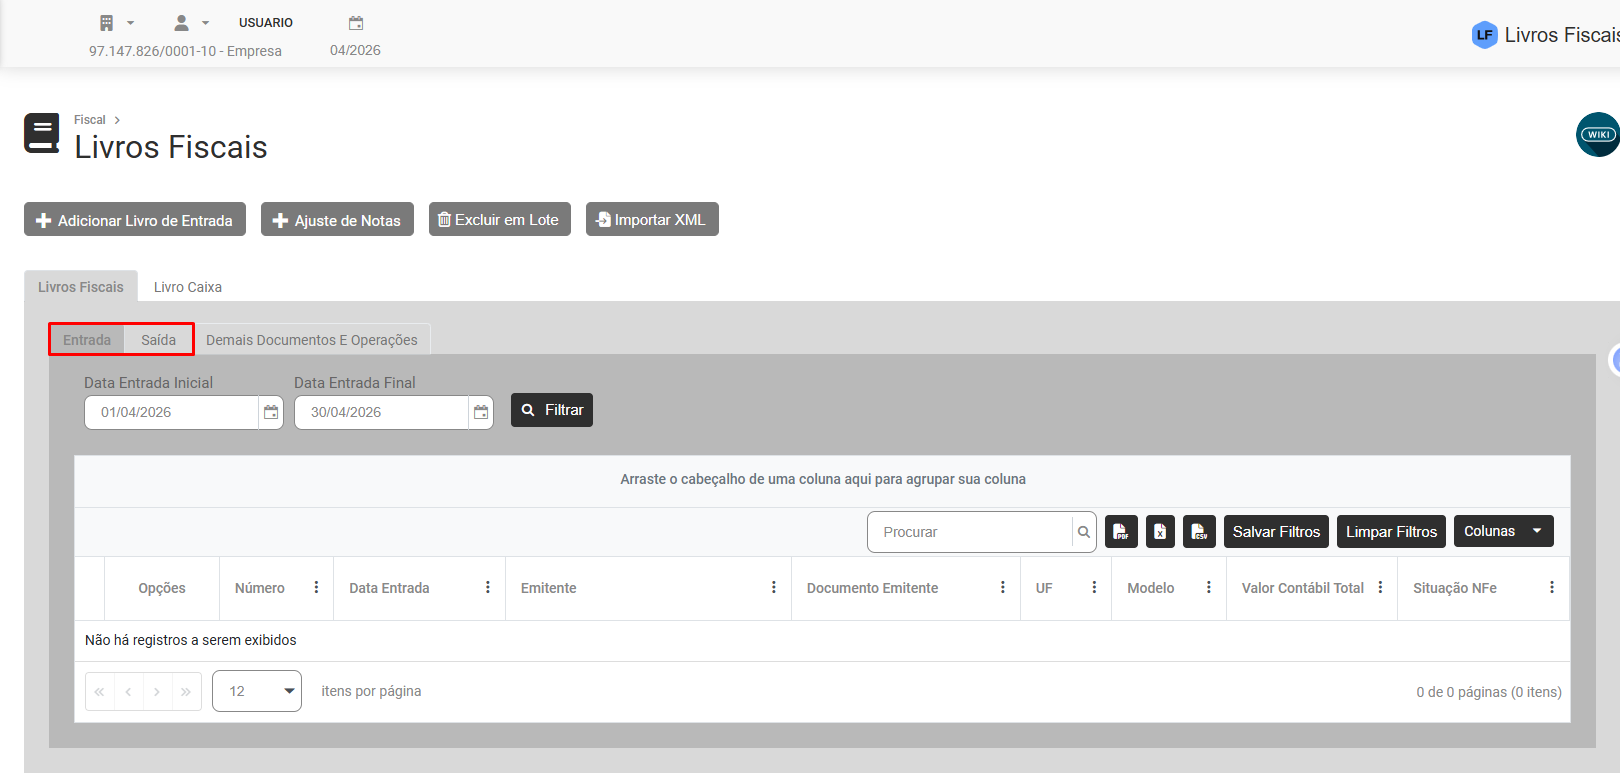1620x784 pixels.
Task: Open calendar for Data Entrada Final
Action: [x=481, y=412]
